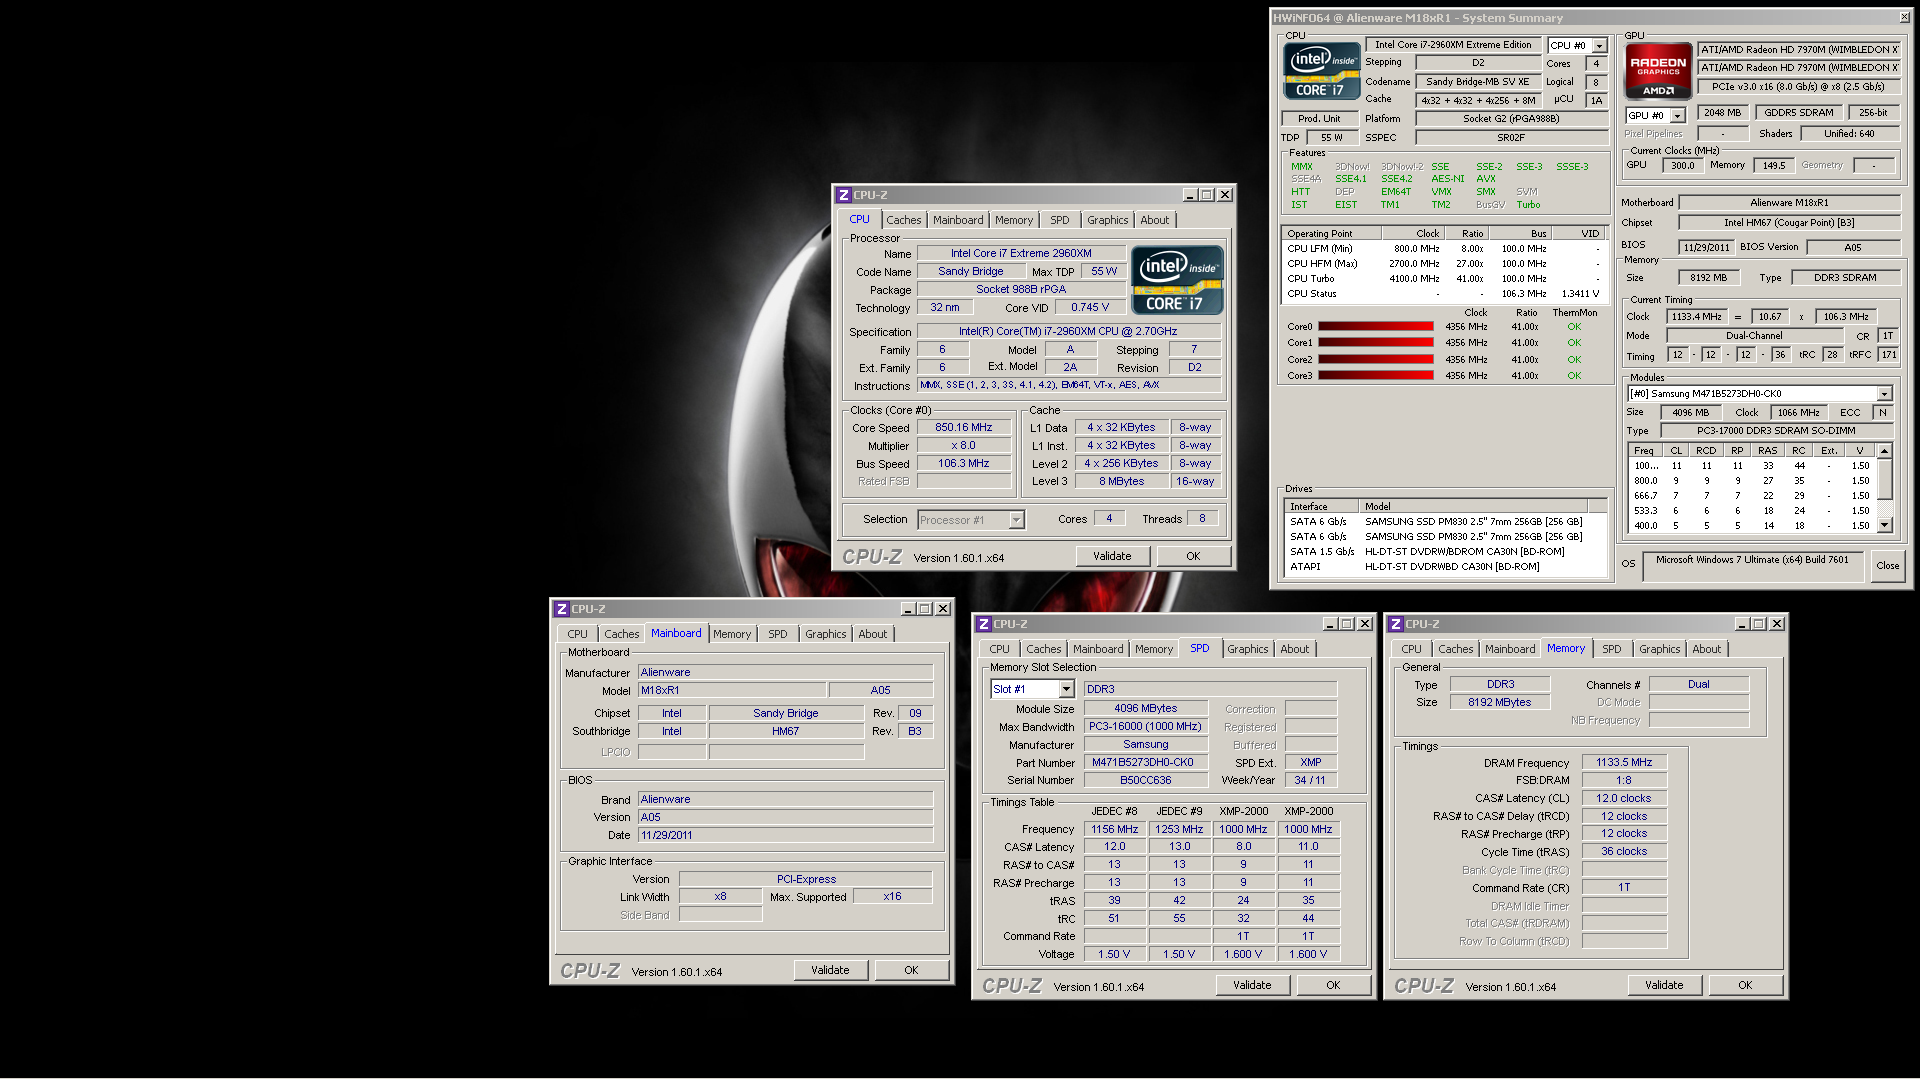Switch to Mainboard tab in CPU-Z CPU window
The image size is (1920, 1080).
958,220
